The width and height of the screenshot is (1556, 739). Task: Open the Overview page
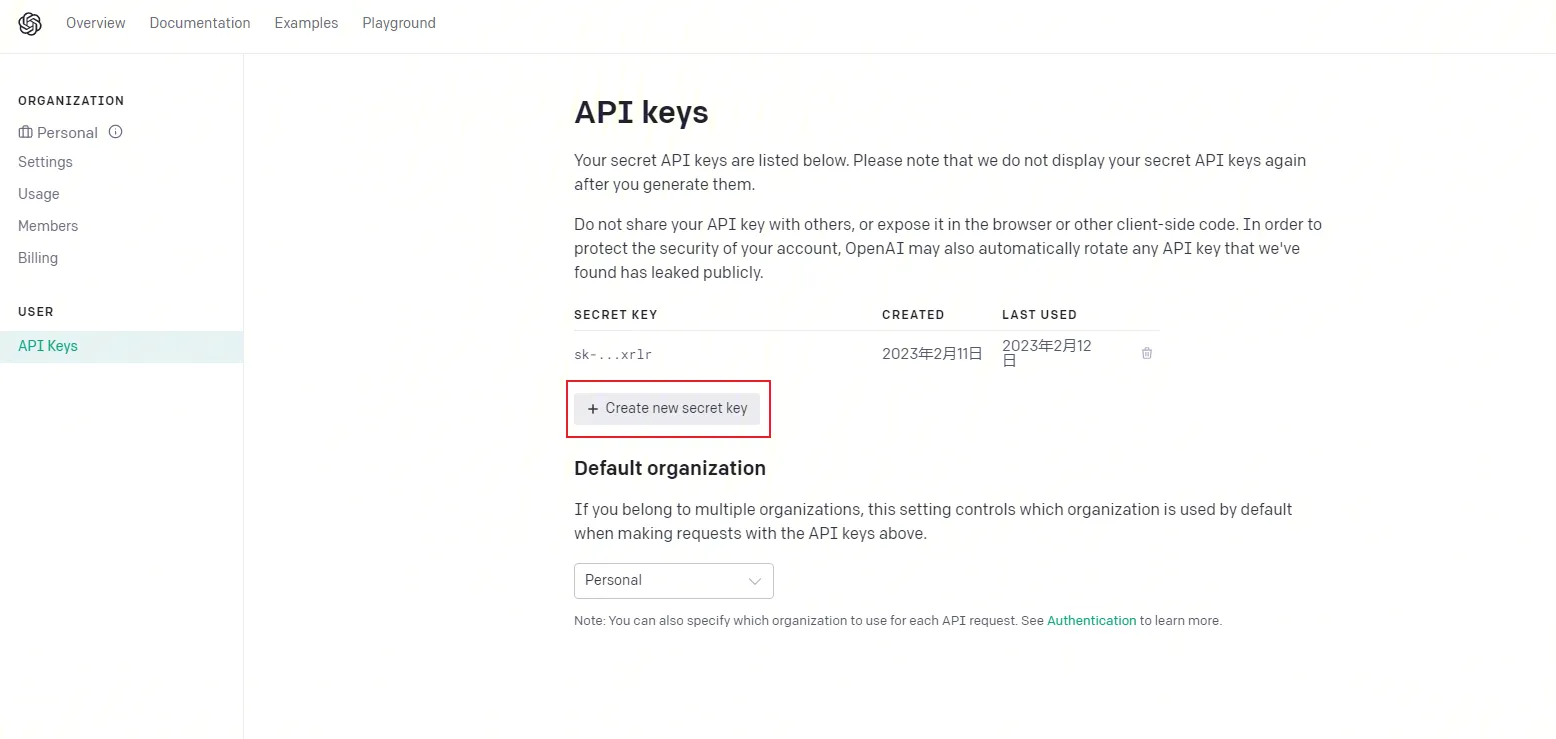[x=96, y=23]
